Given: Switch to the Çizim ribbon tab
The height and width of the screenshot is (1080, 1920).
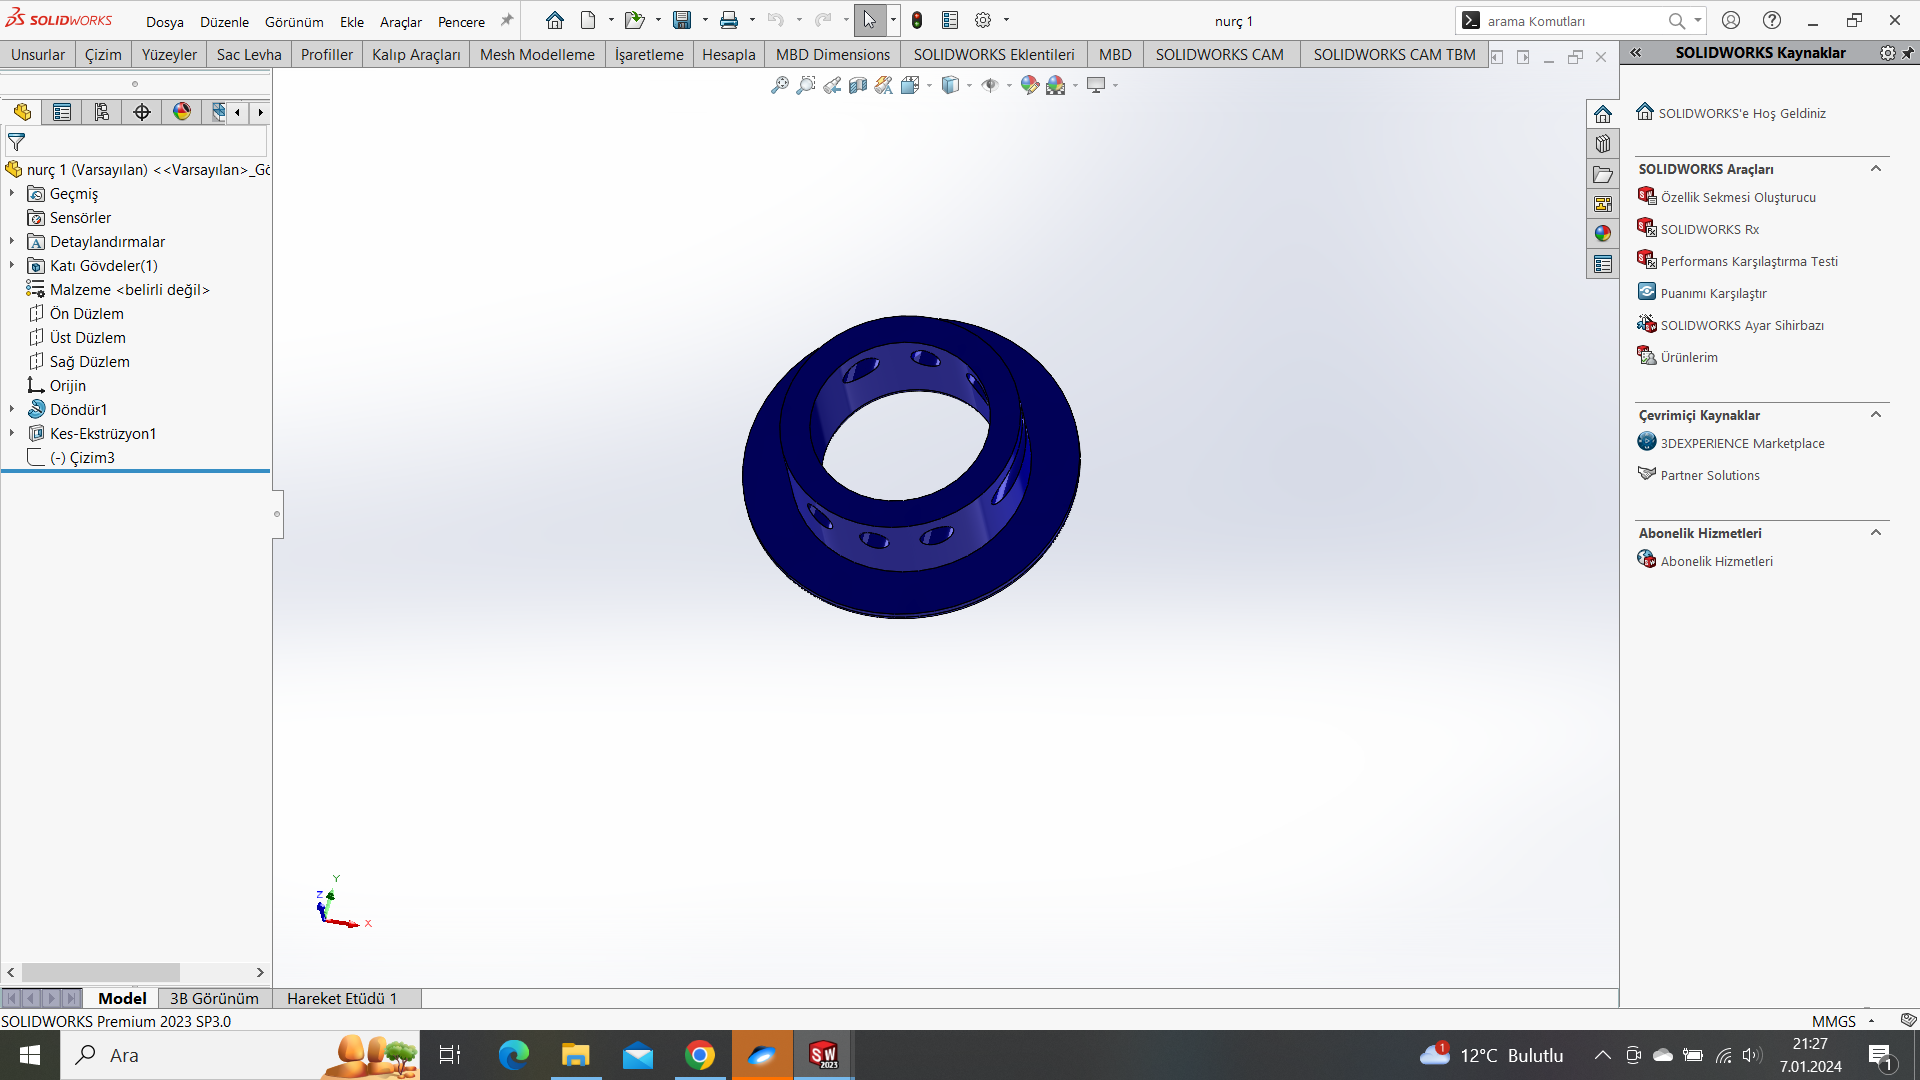Looking at the screenshot, I should pos(103,55).
